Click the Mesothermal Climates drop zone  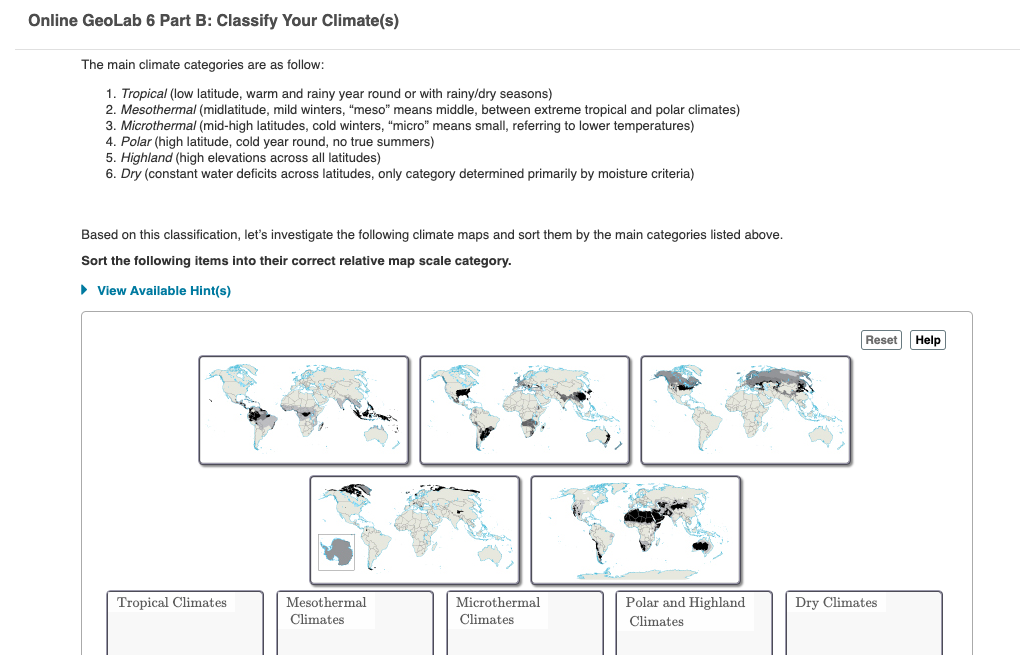coord(354,622)
